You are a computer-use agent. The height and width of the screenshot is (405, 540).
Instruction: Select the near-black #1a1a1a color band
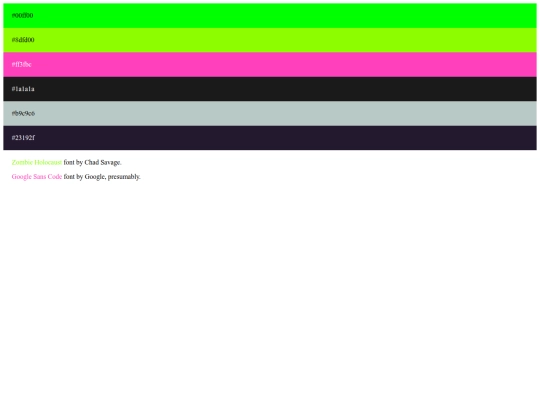click(270, 89)
